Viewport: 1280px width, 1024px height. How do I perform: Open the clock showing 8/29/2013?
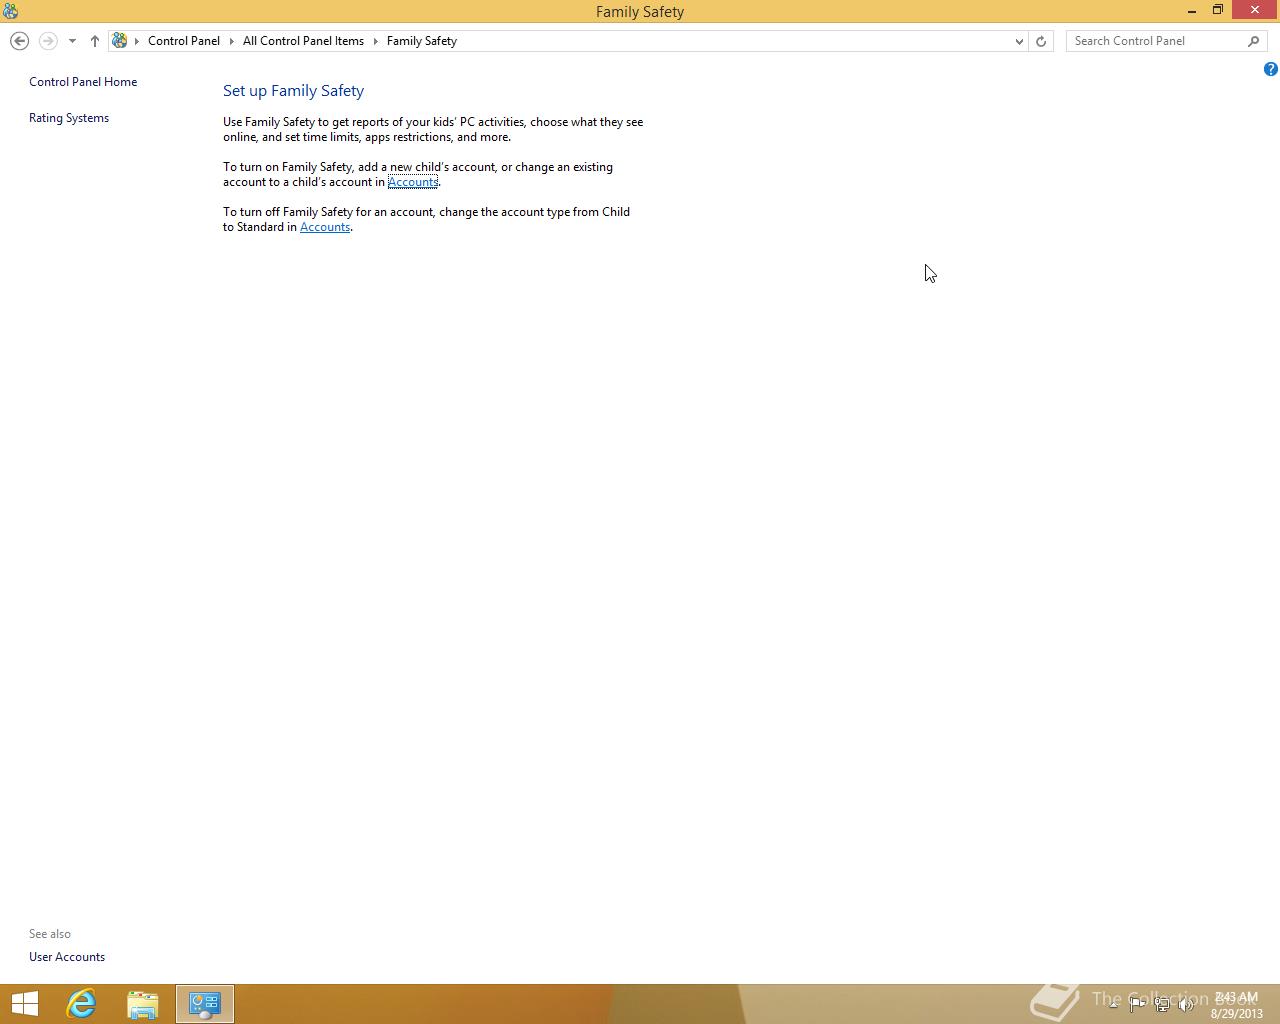(x=1236, y=1005)
